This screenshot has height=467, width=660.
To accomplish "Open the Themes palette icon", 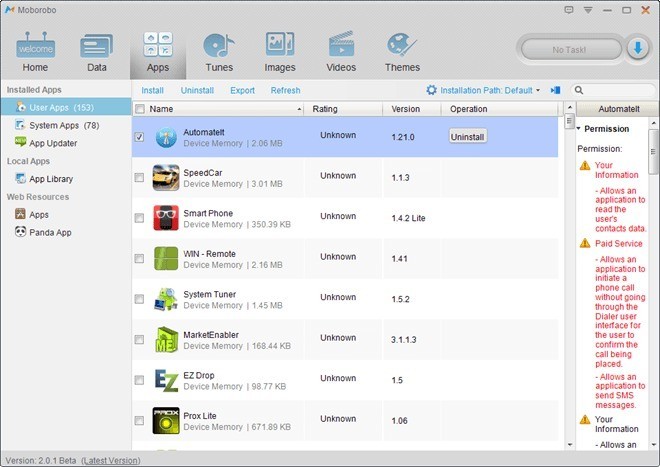I will point(402,47).
